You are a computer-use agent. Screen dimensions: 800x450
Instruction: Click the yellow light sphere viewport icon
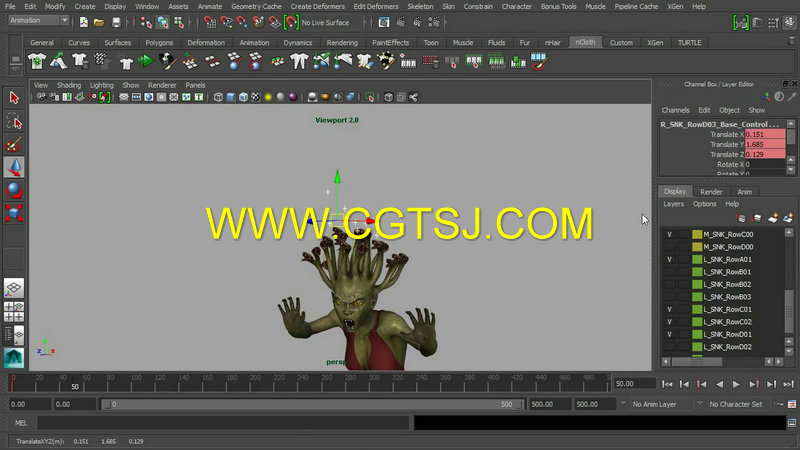pyautogui.click(x=268, y=97)
